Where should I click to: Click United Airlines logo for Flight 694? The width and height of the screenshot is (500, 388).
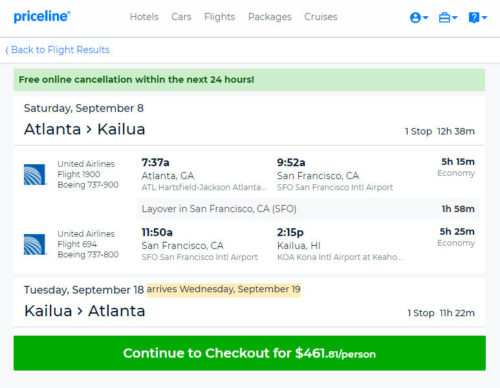click(35, 244)
